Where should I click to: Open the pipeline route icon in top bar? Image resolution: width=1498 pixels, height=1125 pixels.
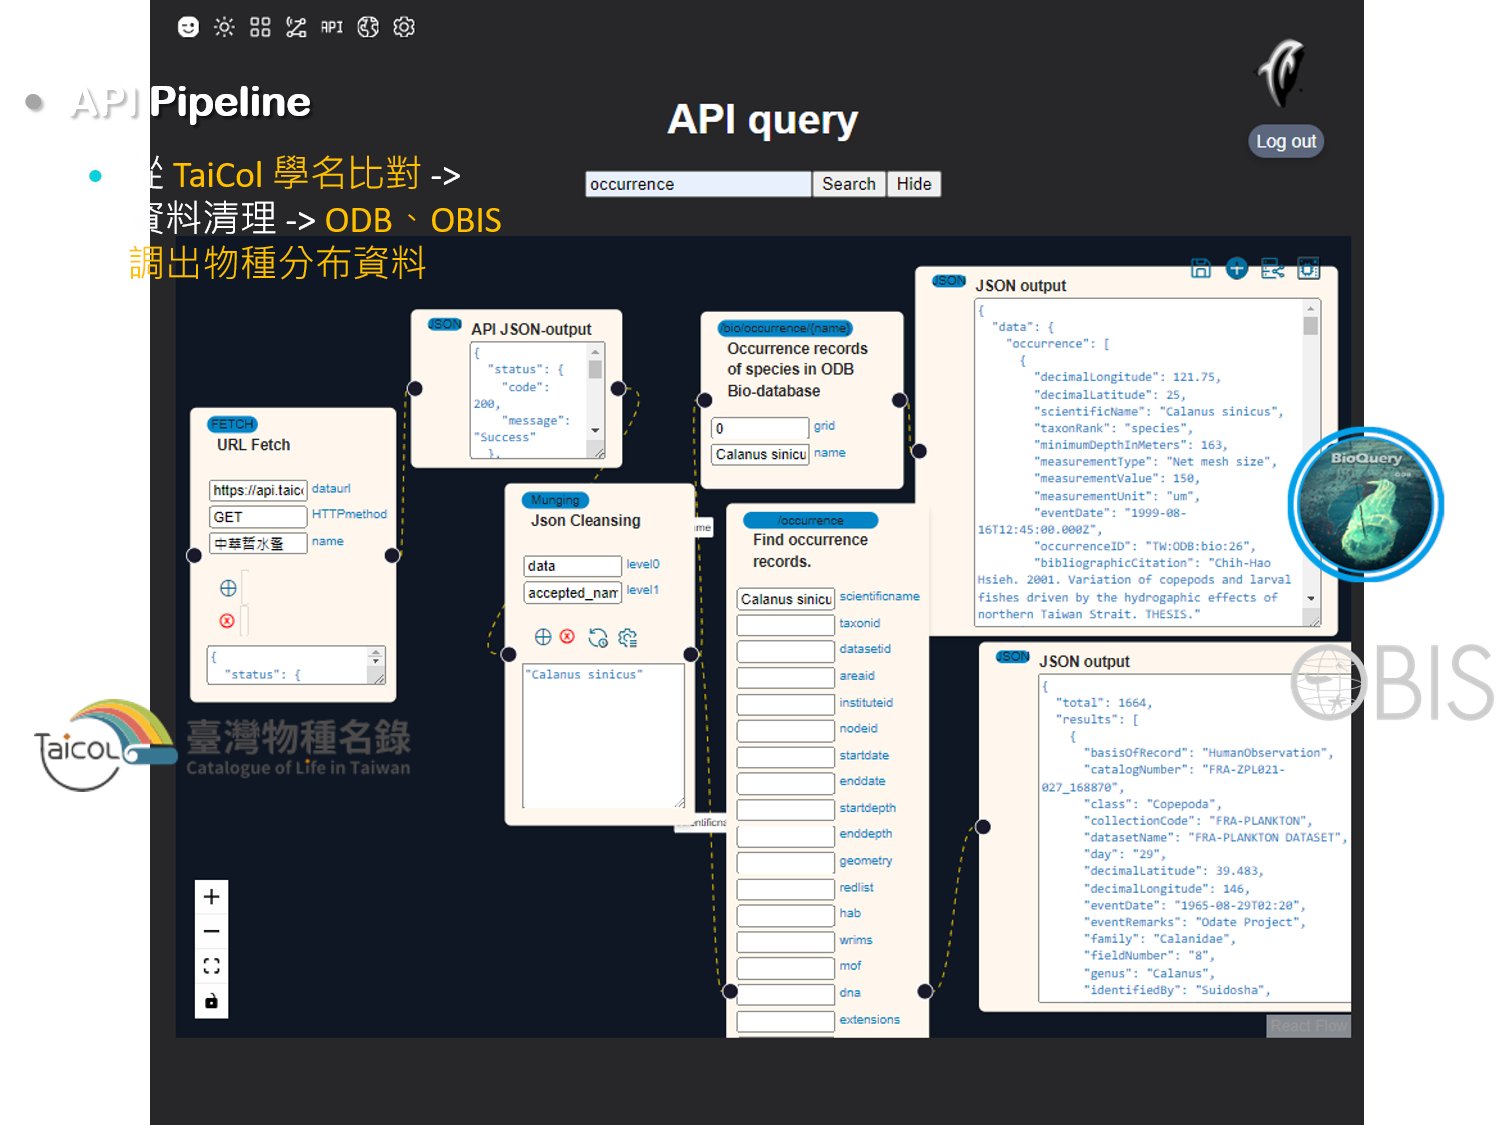pos(296,27)
